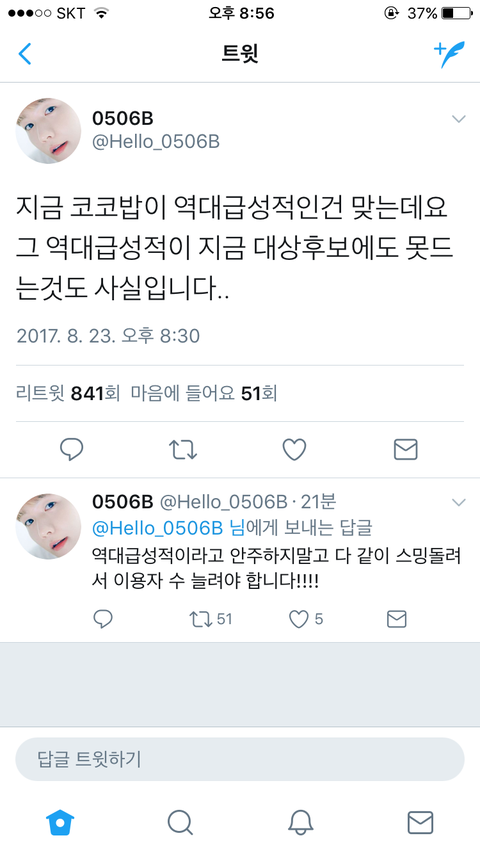Tap reply bubble icon under main tweet
480x854 pixels.
[x=71, y=450]
